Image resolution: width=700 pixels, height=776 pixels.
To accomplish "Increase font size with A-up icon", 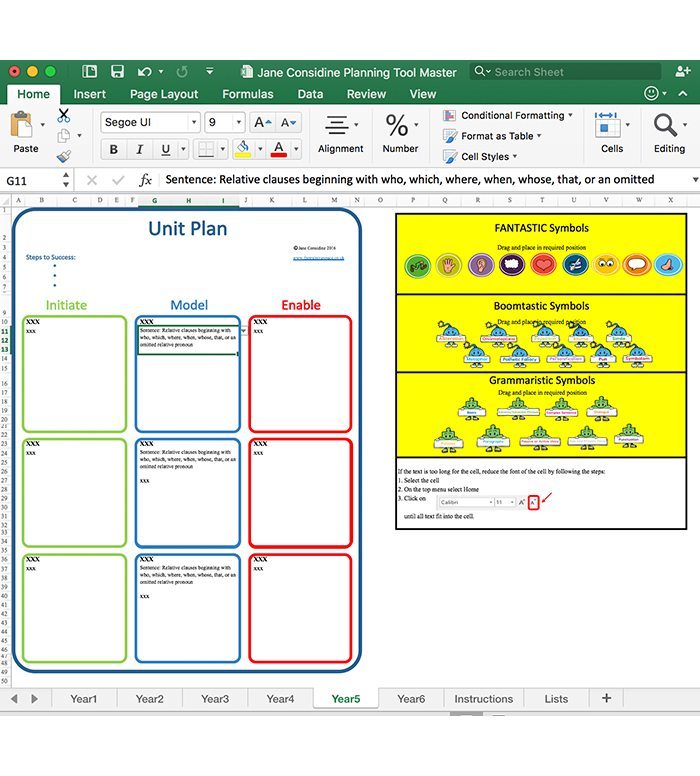I will [x=262, y=122].
